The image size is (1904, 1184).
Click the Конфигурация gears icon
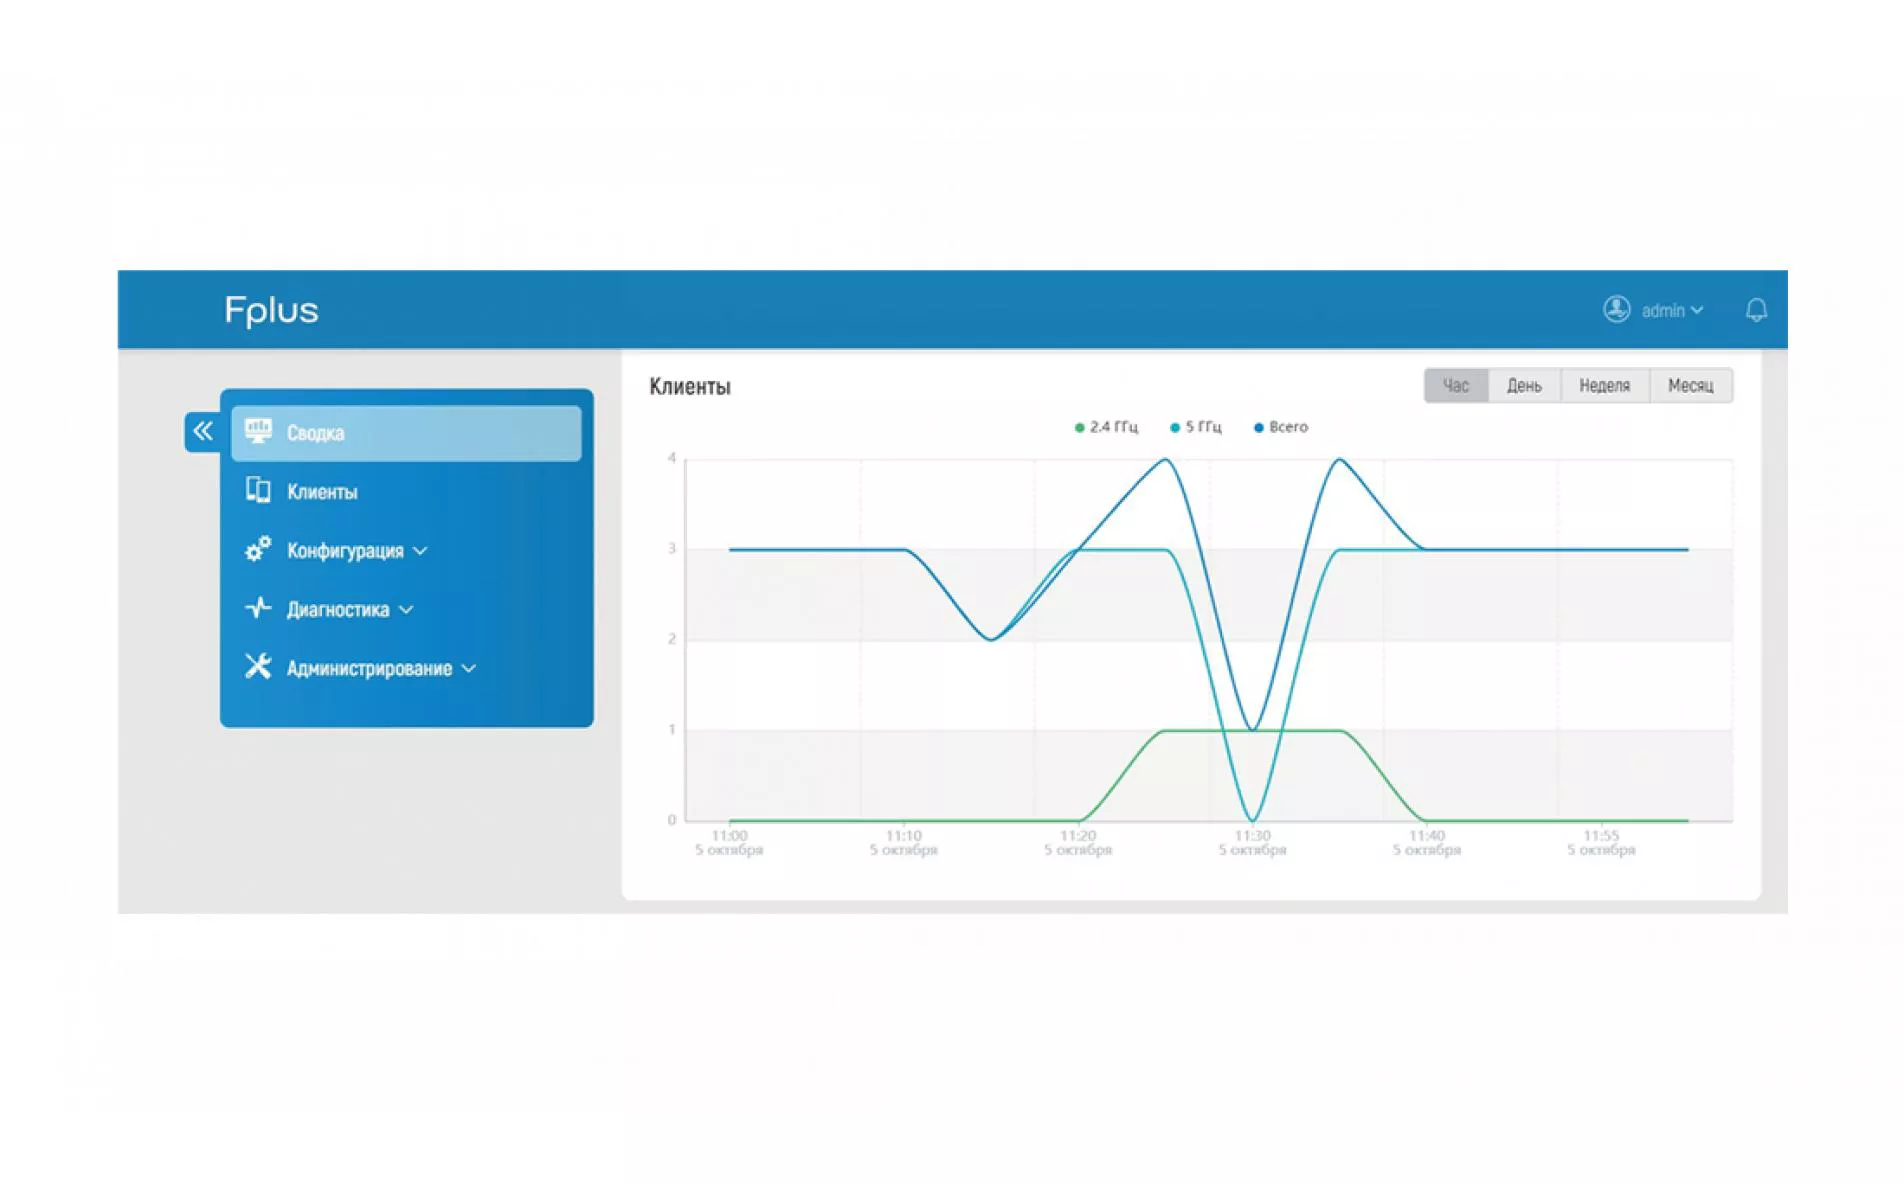(x=258, y=549)
